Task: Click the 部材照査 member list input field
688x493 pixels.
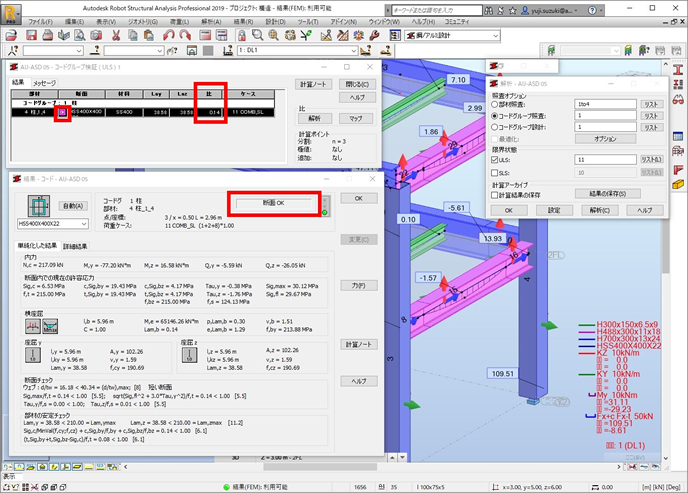Action: [605, 104]
